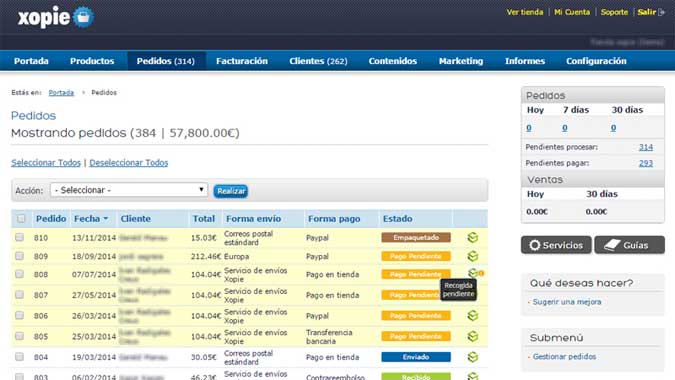Viewport: 675px width, 380px height.
Task: Check the box for order 807
Action: [x=19, y=295]
